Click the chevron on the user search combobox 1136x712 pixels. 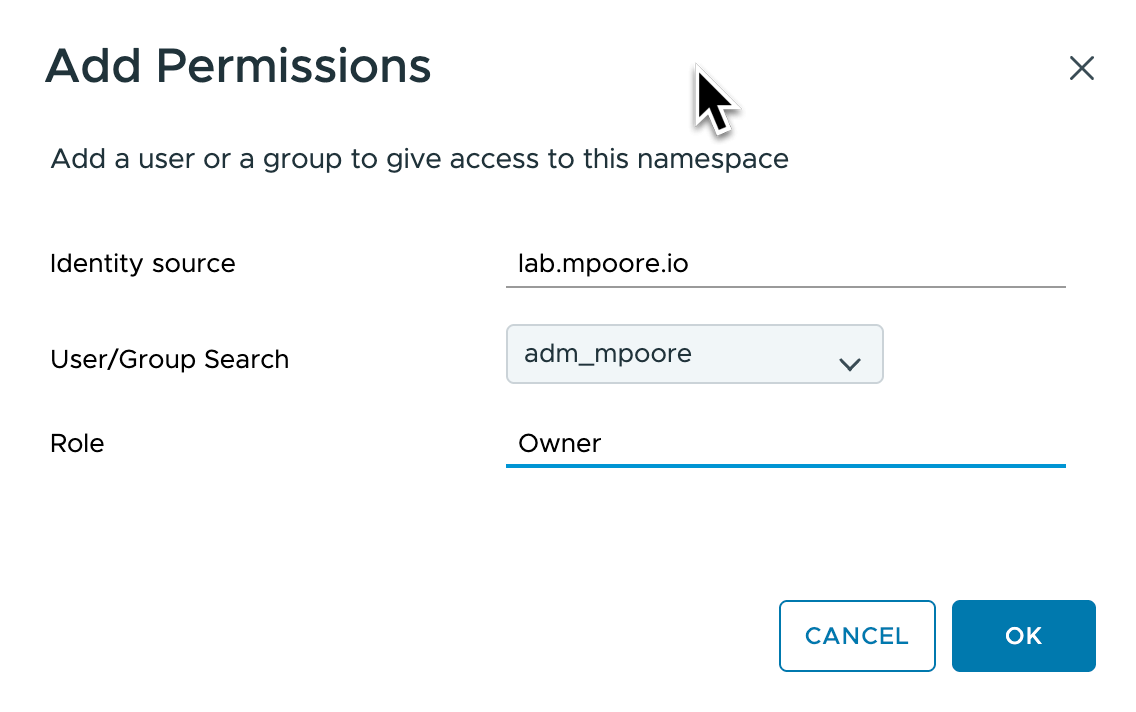[x=850, y=364]
